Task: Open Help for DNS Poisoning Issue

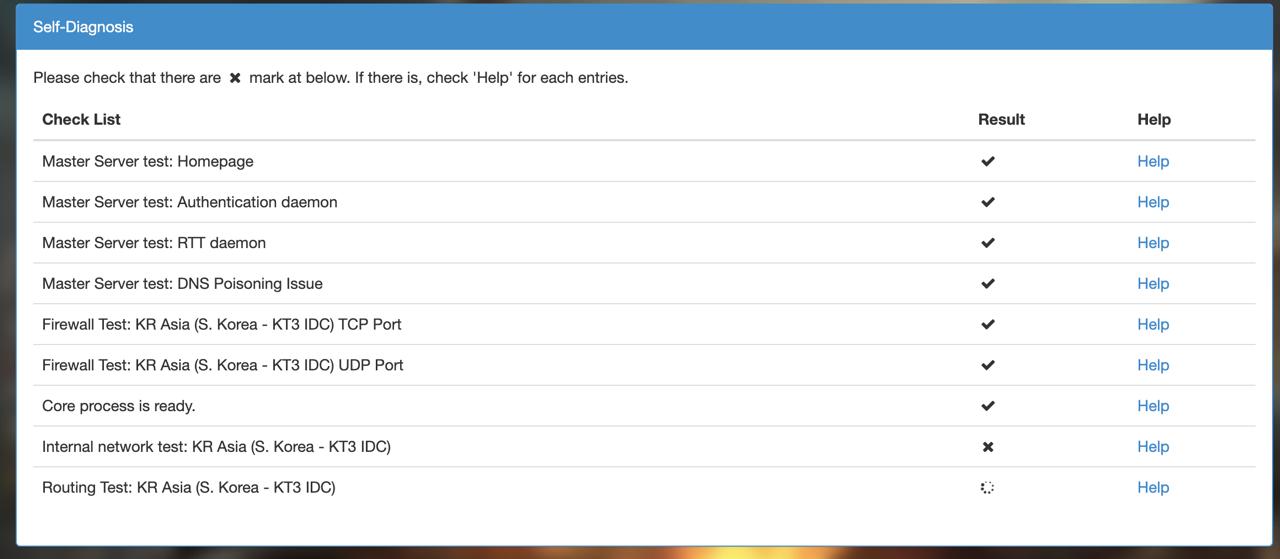Action: point(1153,284)
